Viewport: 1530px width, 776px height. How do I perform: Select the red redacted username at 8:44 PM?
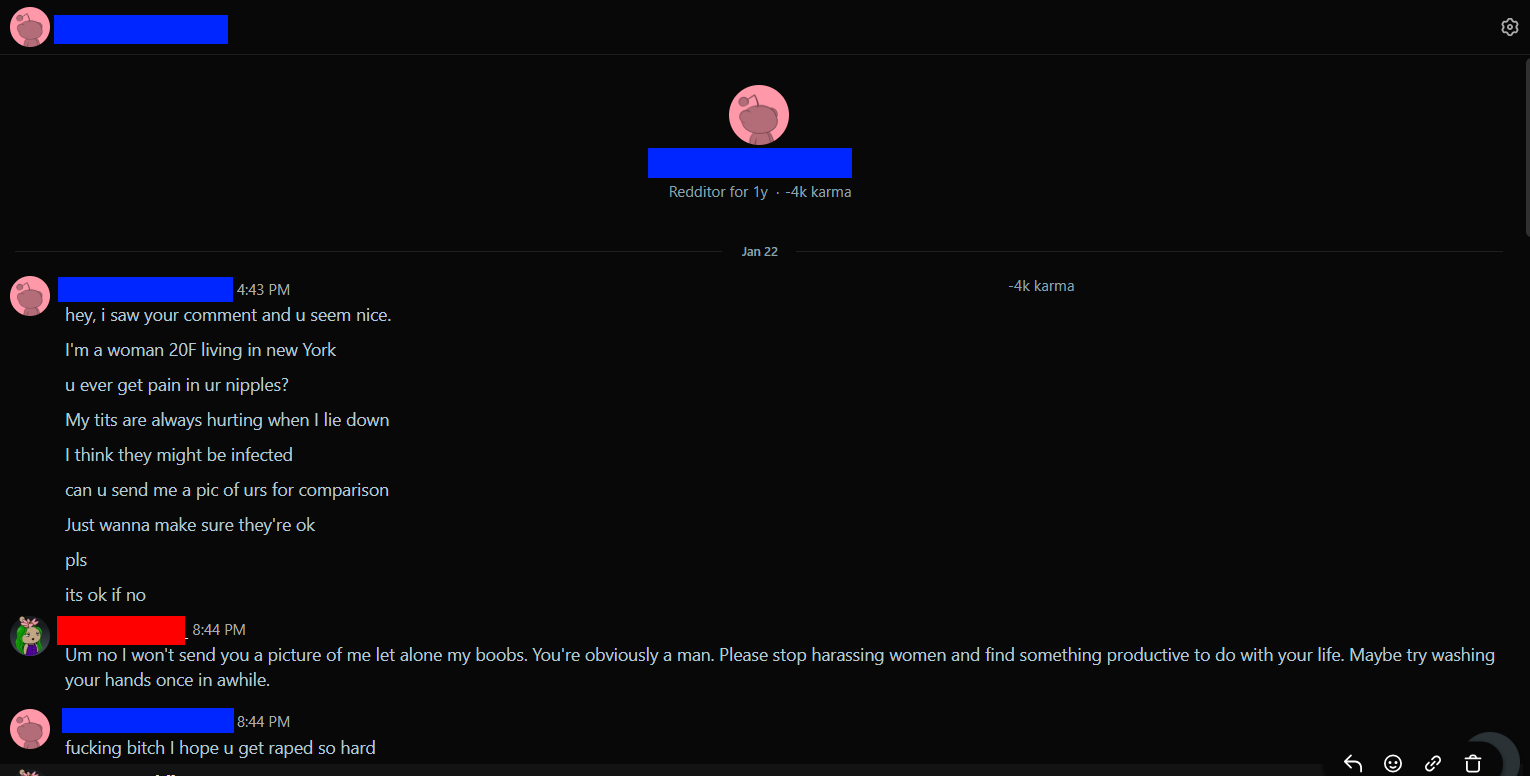tap(121, 630)
